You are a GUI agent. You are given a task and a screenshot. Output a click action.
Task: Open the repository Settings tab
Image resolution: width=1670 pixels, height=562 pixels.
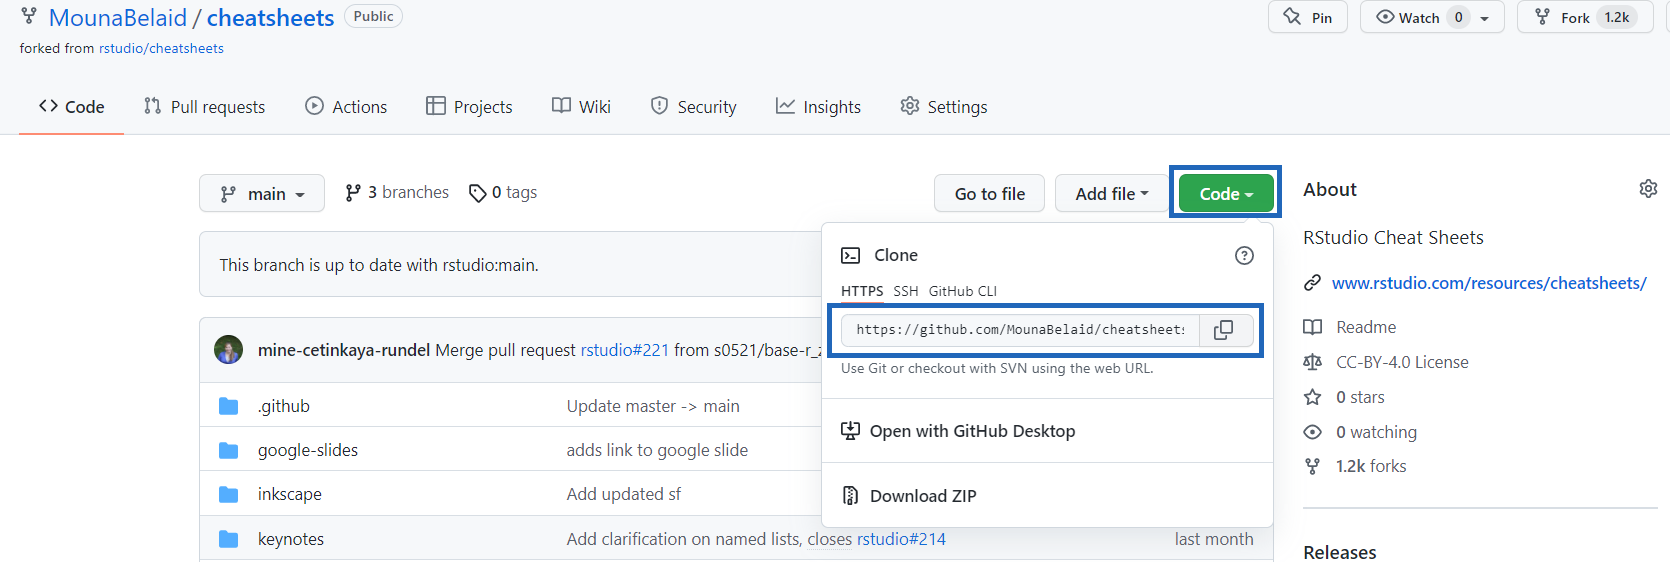point(944,107)
